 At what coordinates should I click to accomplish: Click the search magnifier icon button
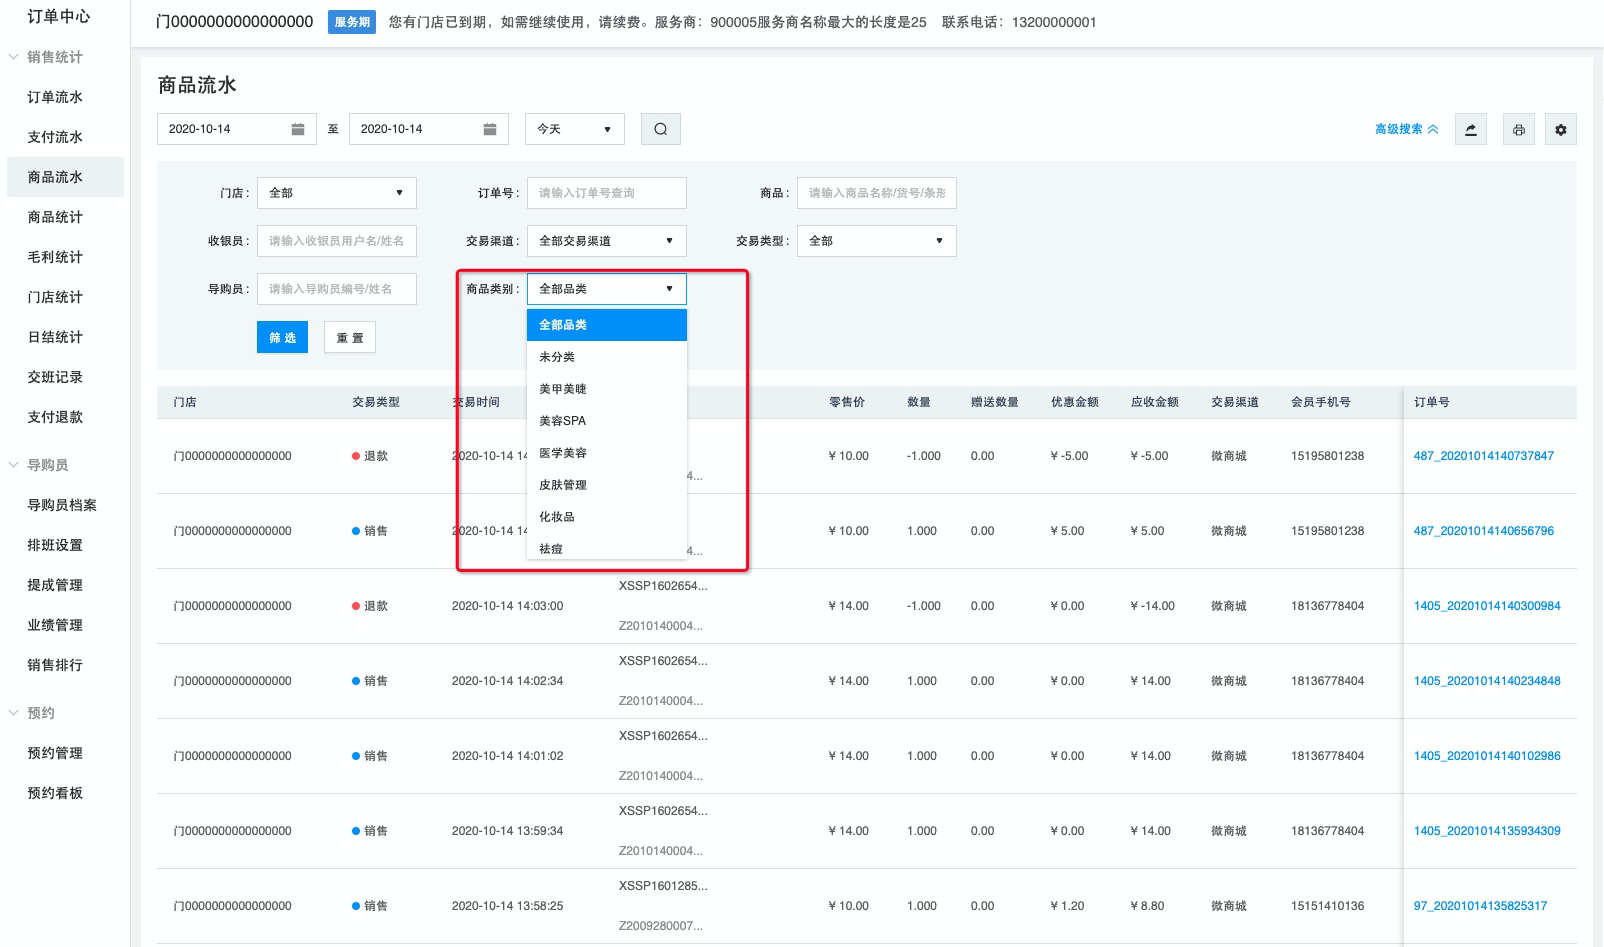coord(660,129)
